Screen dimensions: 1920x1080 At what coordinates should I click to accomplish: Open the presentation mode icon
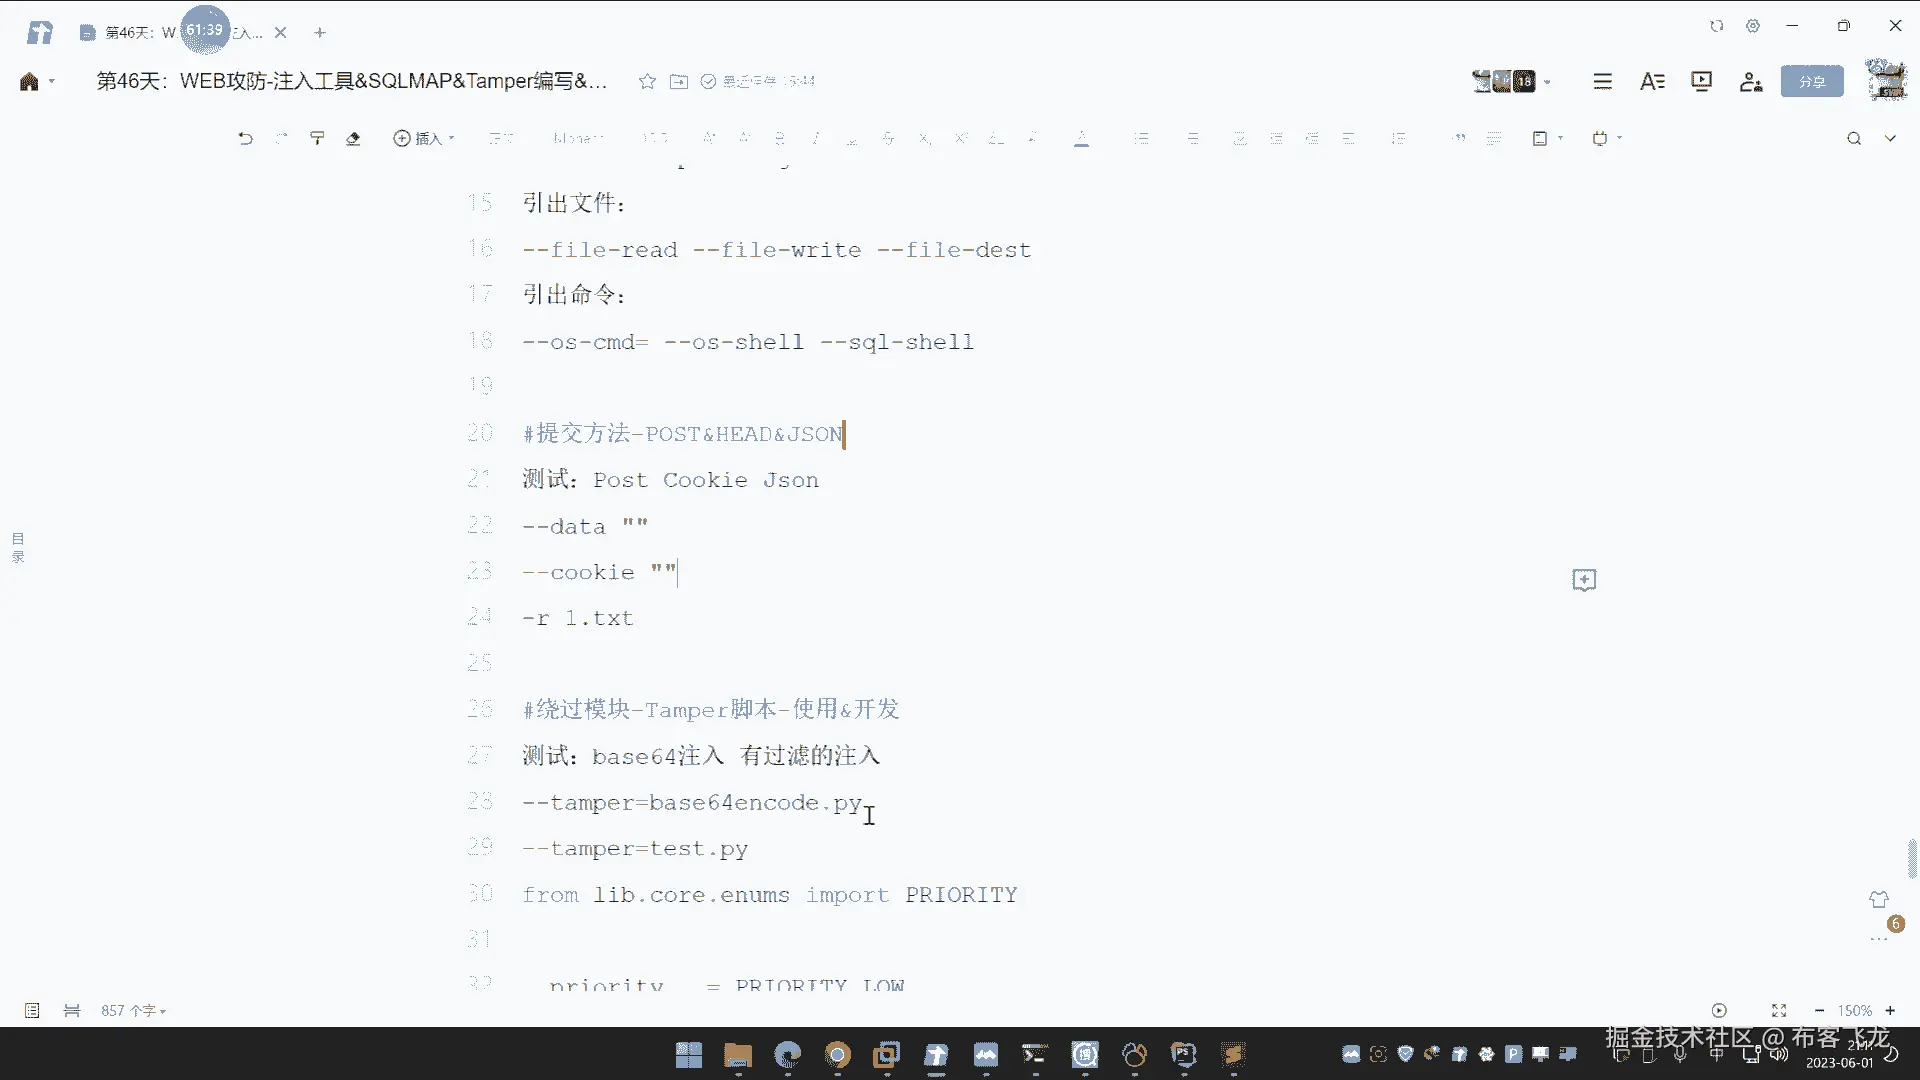coord(1701,81)
